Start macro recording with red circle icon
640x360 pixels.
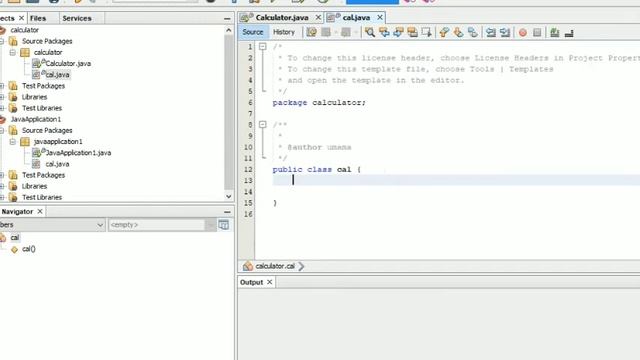(x=522, y=32)
